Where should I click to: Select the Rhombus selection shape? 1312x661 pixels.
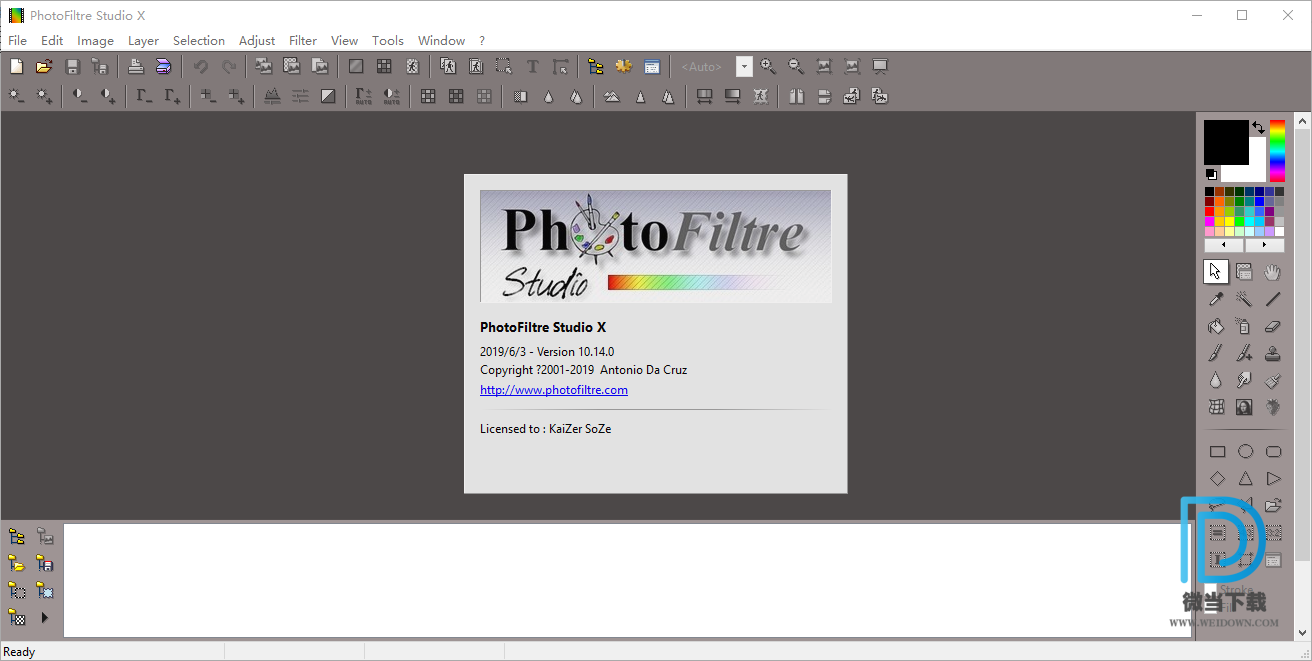pos(1217,479)
